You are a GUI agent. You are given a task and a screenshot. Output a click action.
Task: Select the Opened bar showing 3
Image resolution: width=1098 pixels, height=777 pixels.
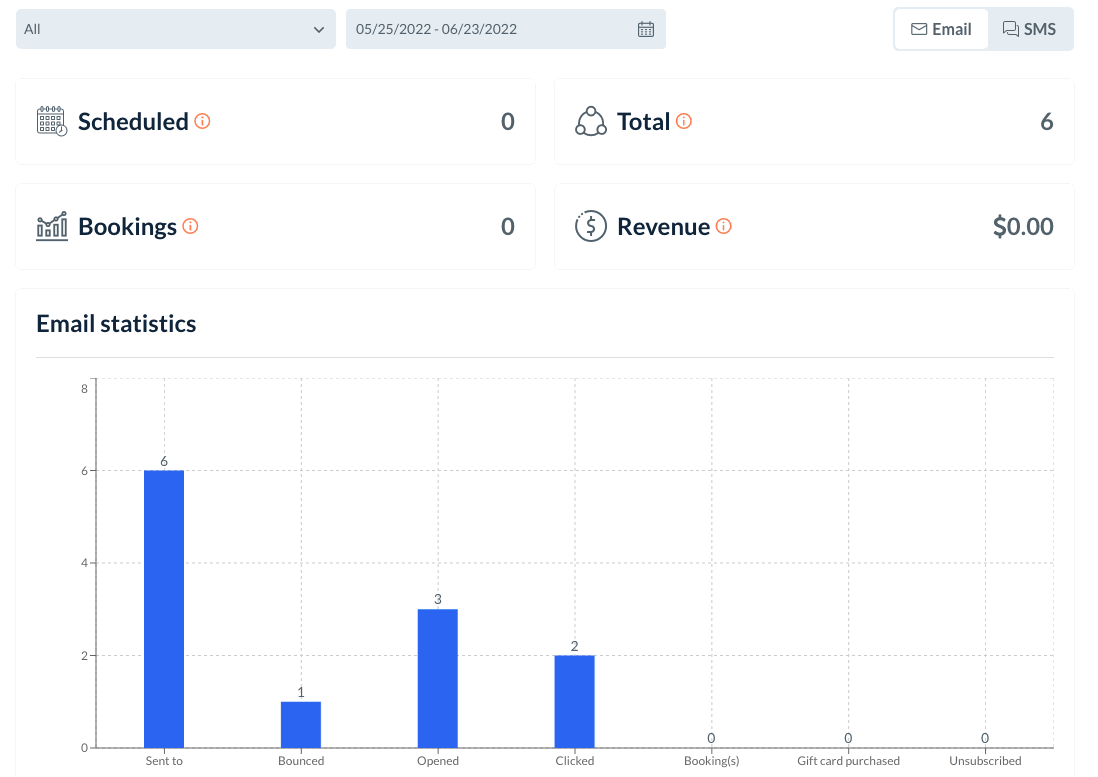pos(438,678)
